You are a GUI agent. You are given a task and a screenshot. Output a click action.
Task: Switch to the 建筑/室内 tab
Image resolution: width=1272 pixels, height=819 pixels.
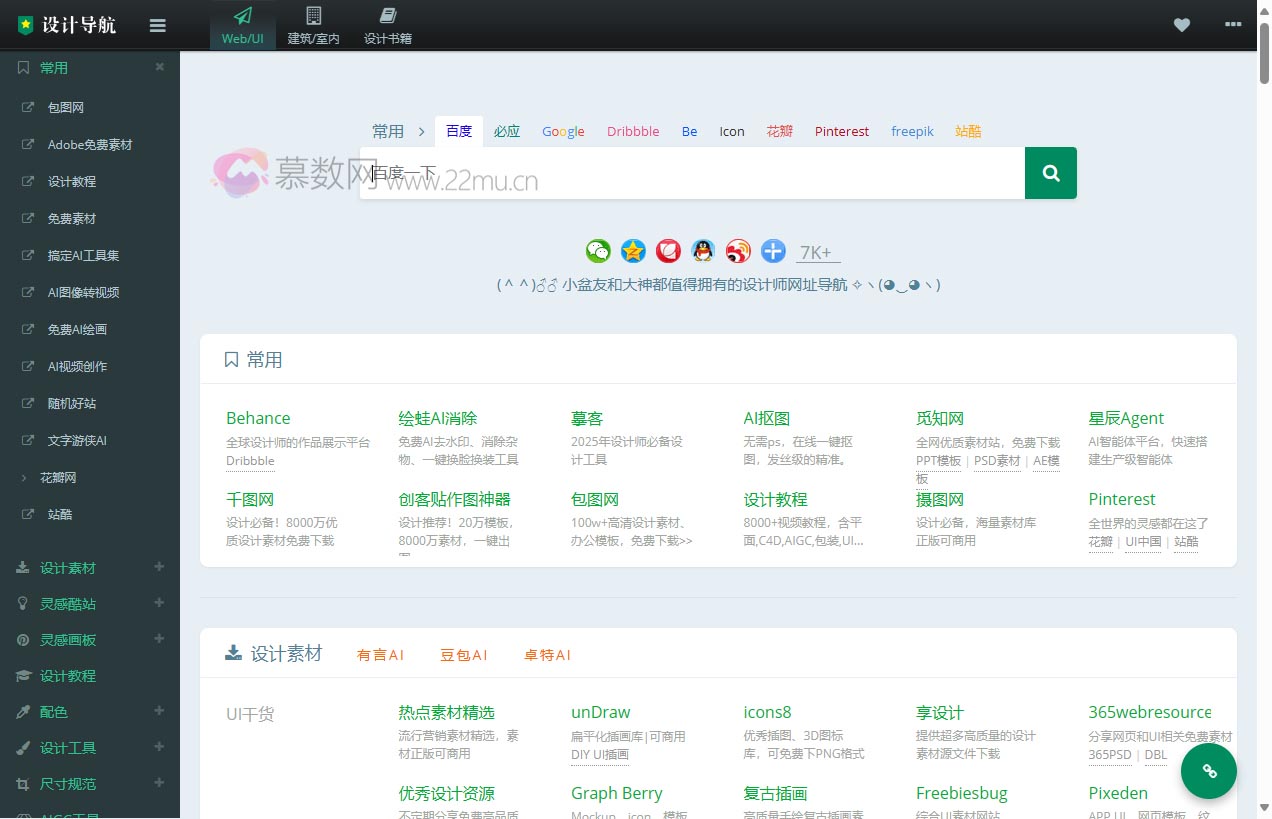[x=313, y=24]
